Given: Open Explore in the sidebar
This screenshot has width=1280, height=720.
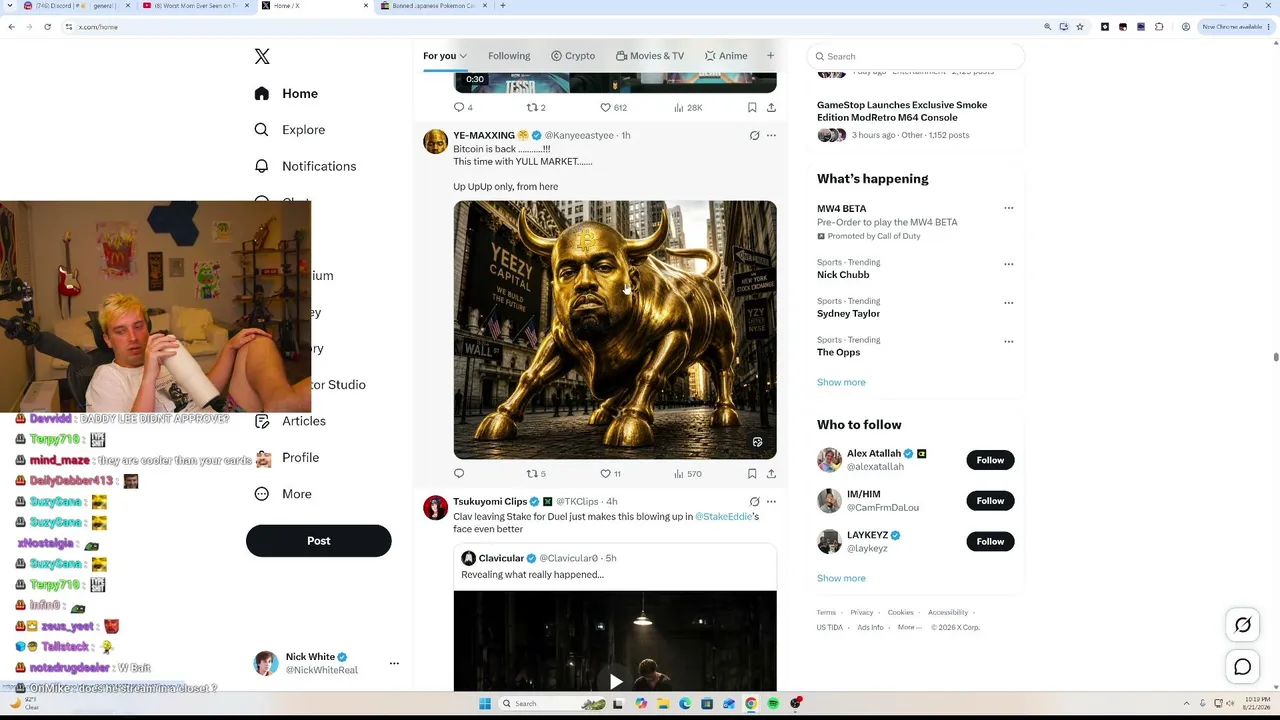Looking at the screenshot, I should pyautogui.click(x=290, y=130).
